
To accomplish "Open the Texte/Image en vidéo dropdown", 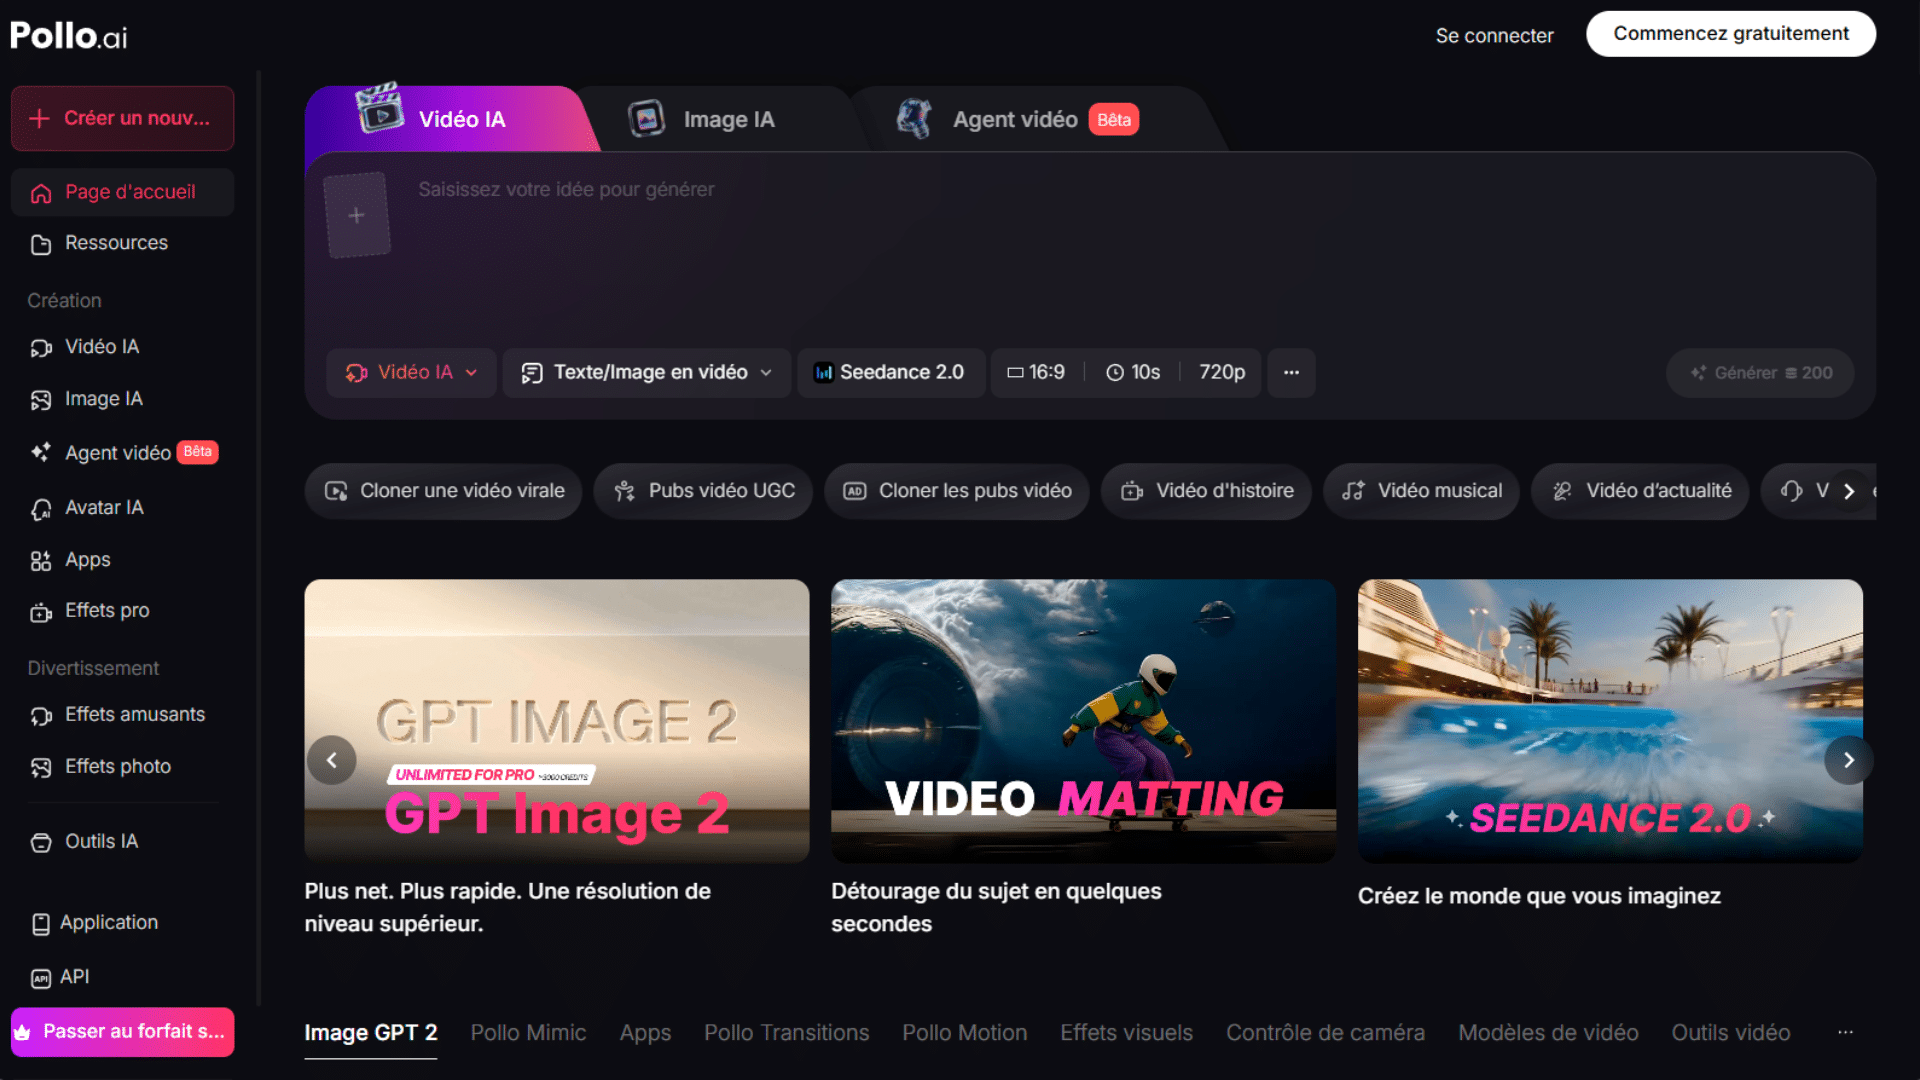I will [x=646, y=373].
